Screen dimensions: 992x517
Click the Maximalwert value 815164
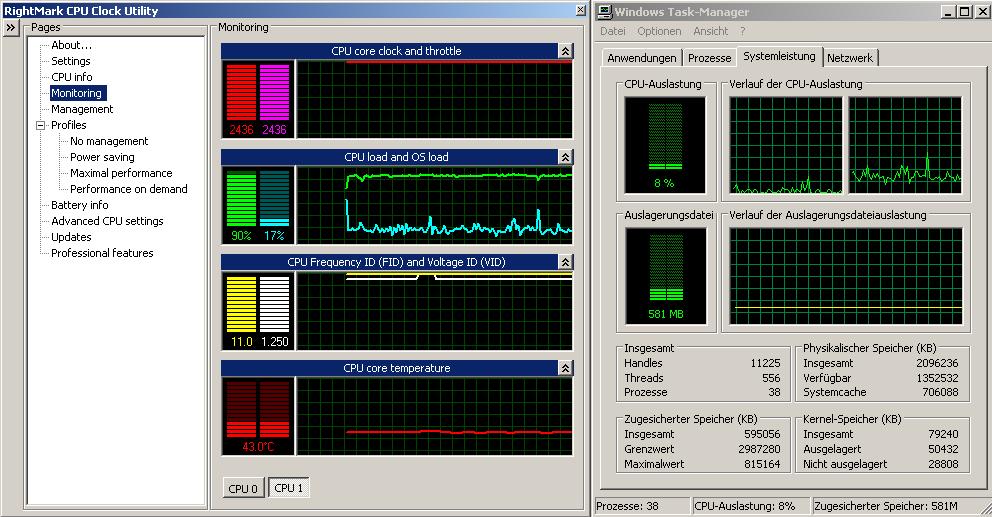click(x=762, y=464)
